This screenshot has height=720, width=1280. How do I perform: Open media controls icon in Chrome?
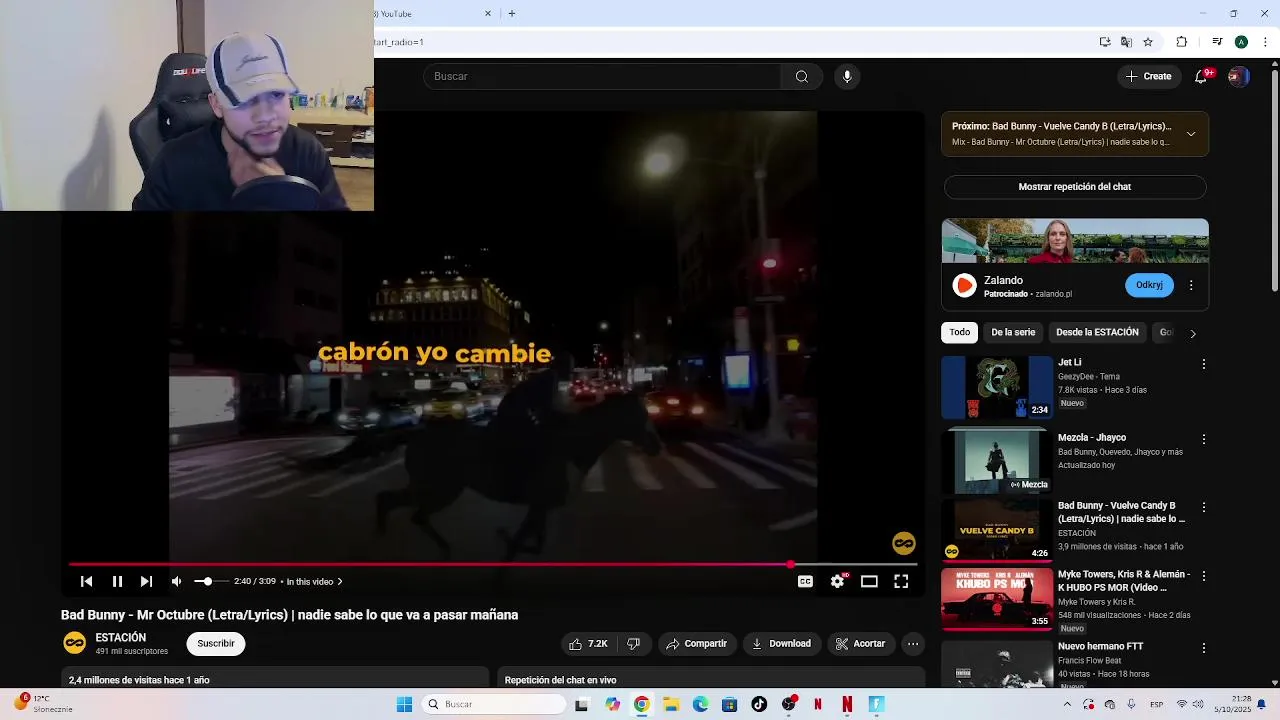click(1217, 42)
